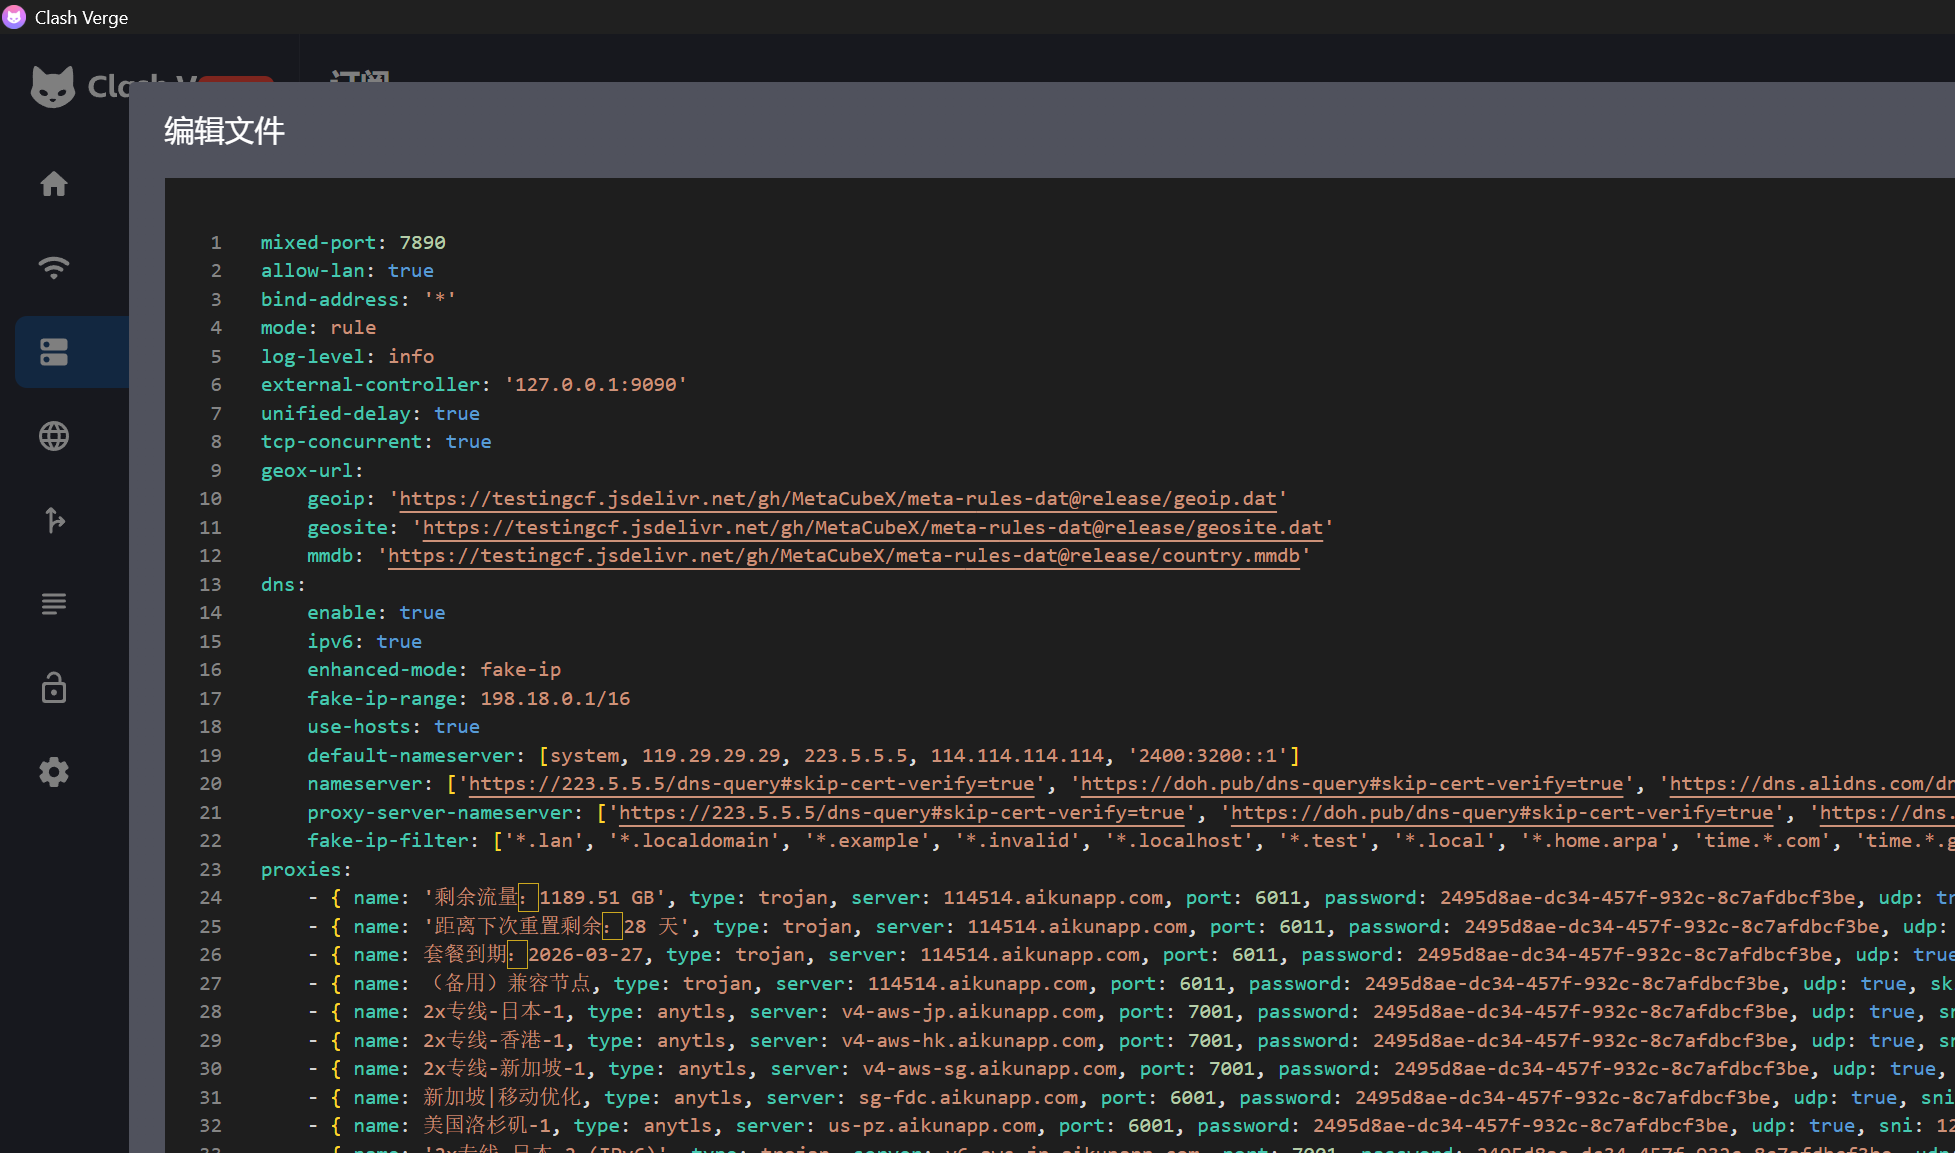Open the geosite.dat URL on line 11
The height and width of the screenshot is (1153, 1955).
[x=872, y=527]
